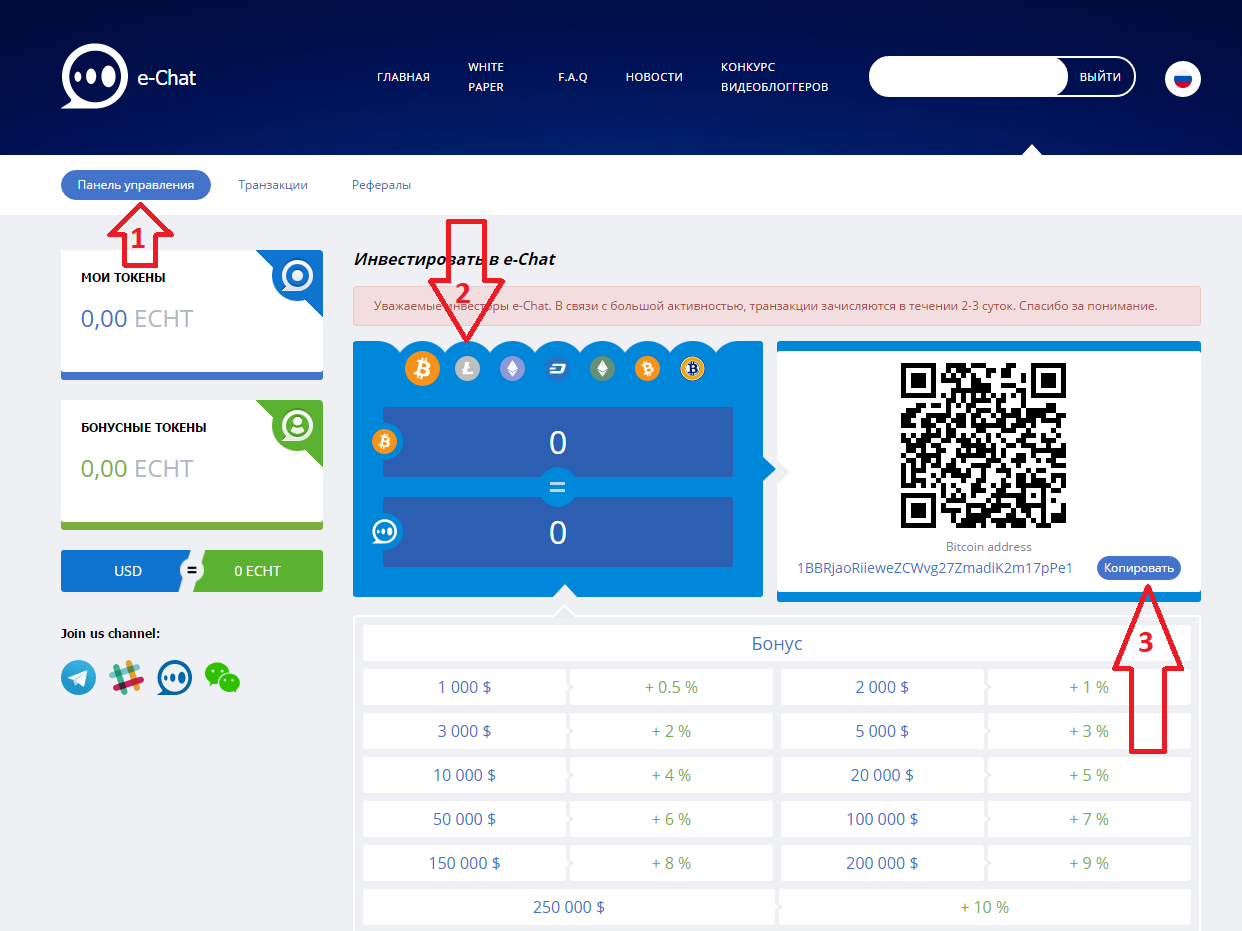
Task: Click the + 6 % bonus cell
Action: [x=671, y=819]
